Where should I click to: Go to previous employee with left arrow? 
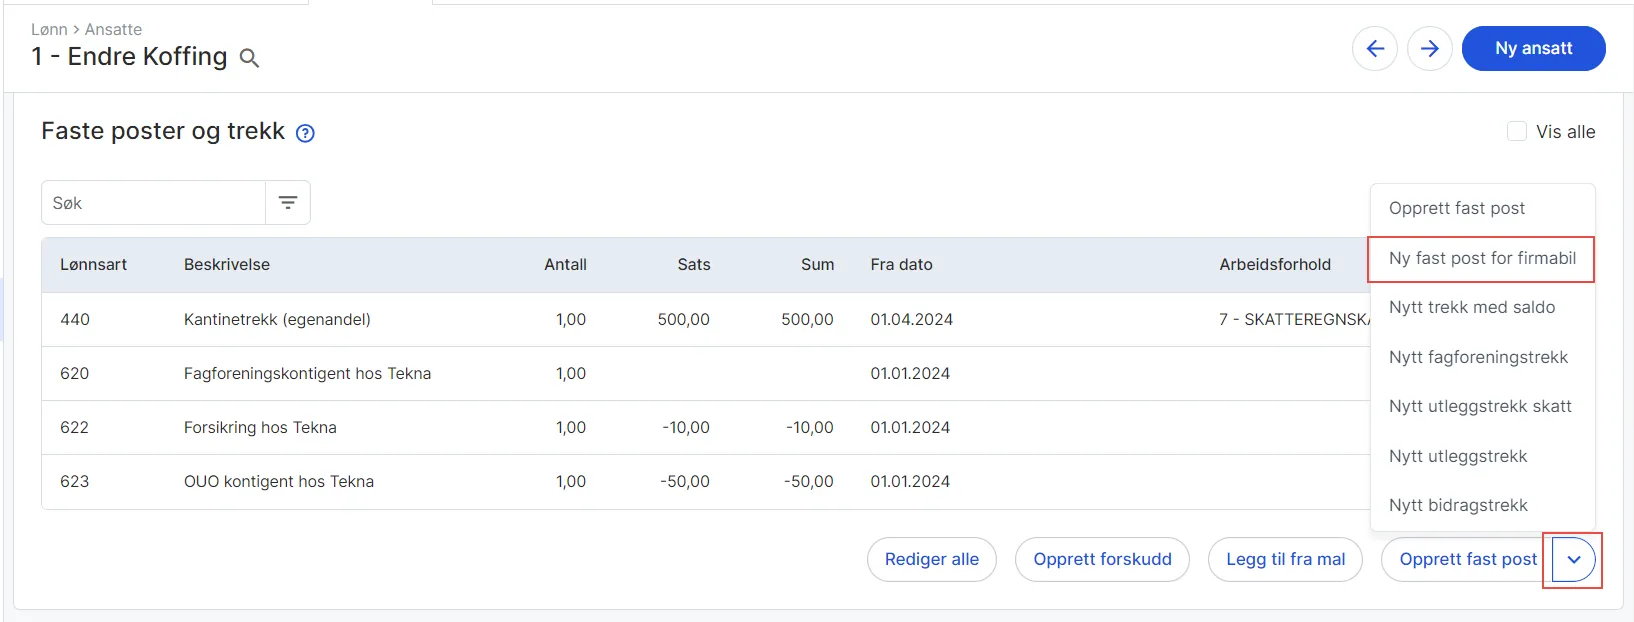coord(1375,49)
